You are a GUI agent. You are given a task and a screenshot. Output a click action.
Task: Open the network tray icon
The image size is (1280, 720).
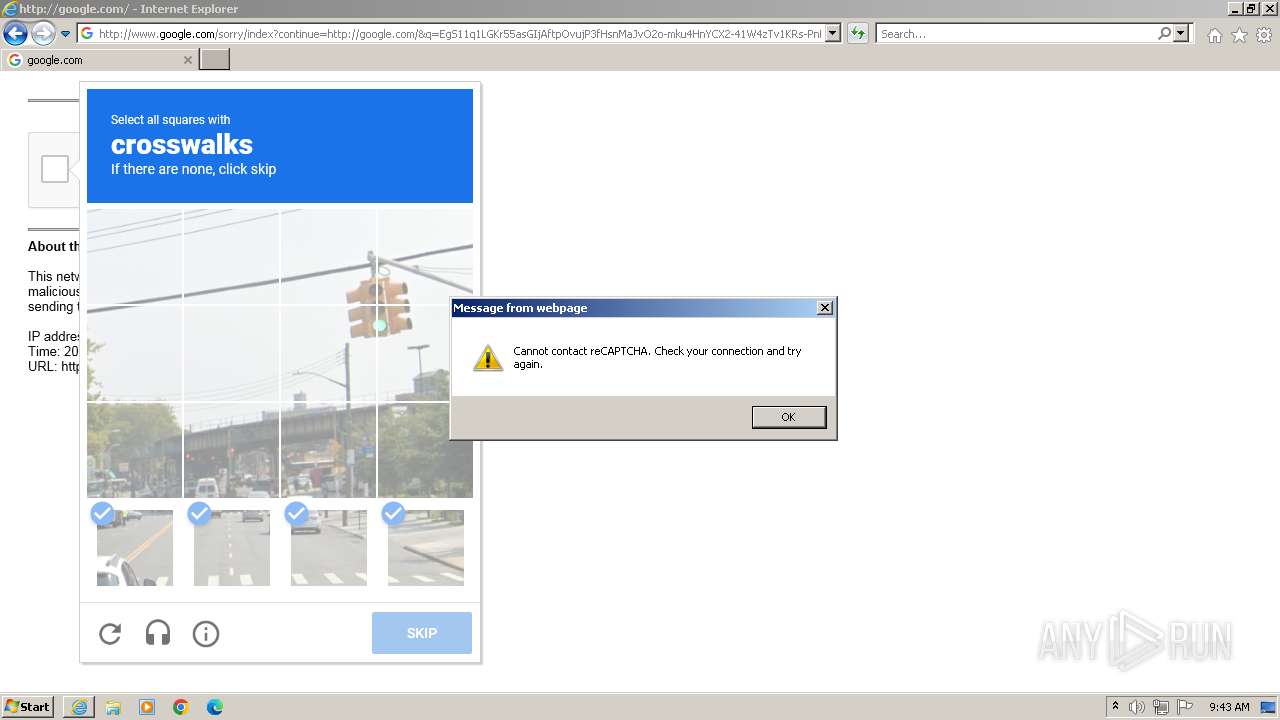(x=1161, y=707)
